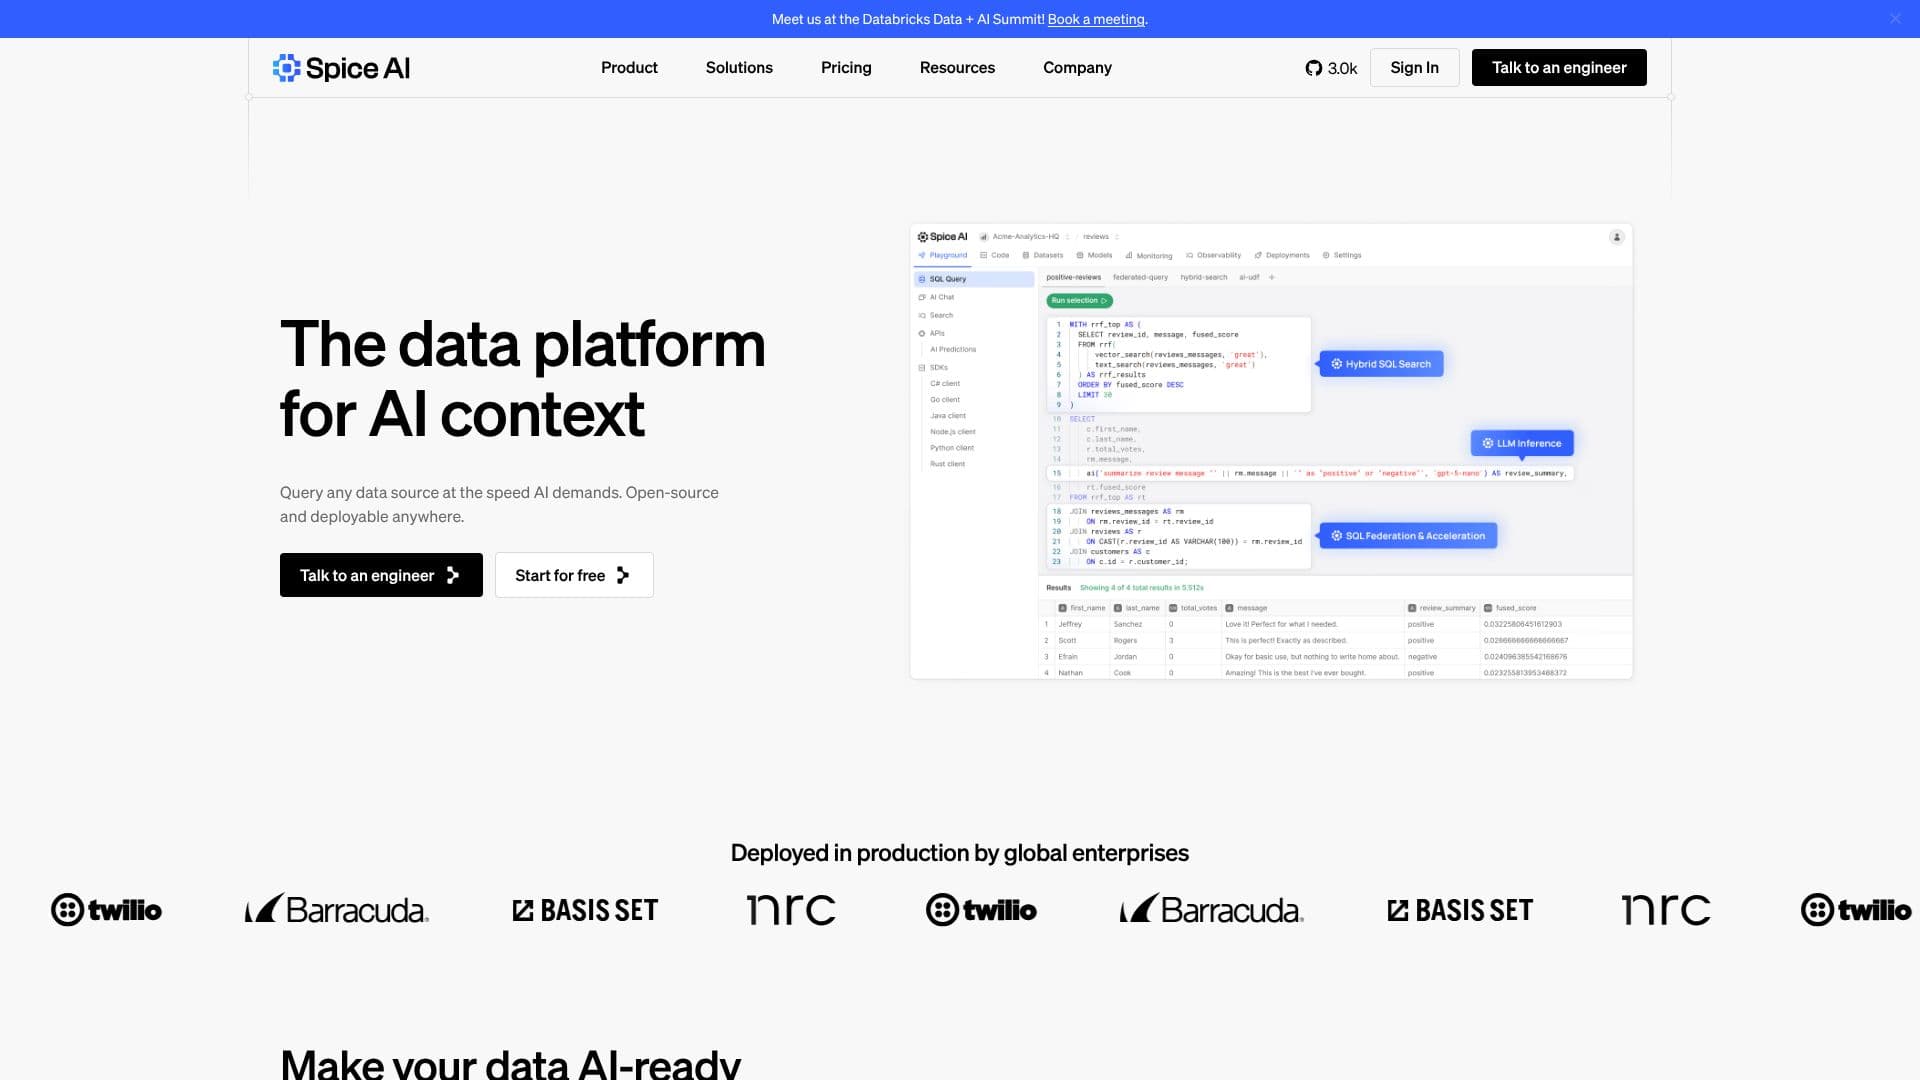The image size is (1920, 1080).
Task: Go to the Pricing page
Action: [846, 68]
